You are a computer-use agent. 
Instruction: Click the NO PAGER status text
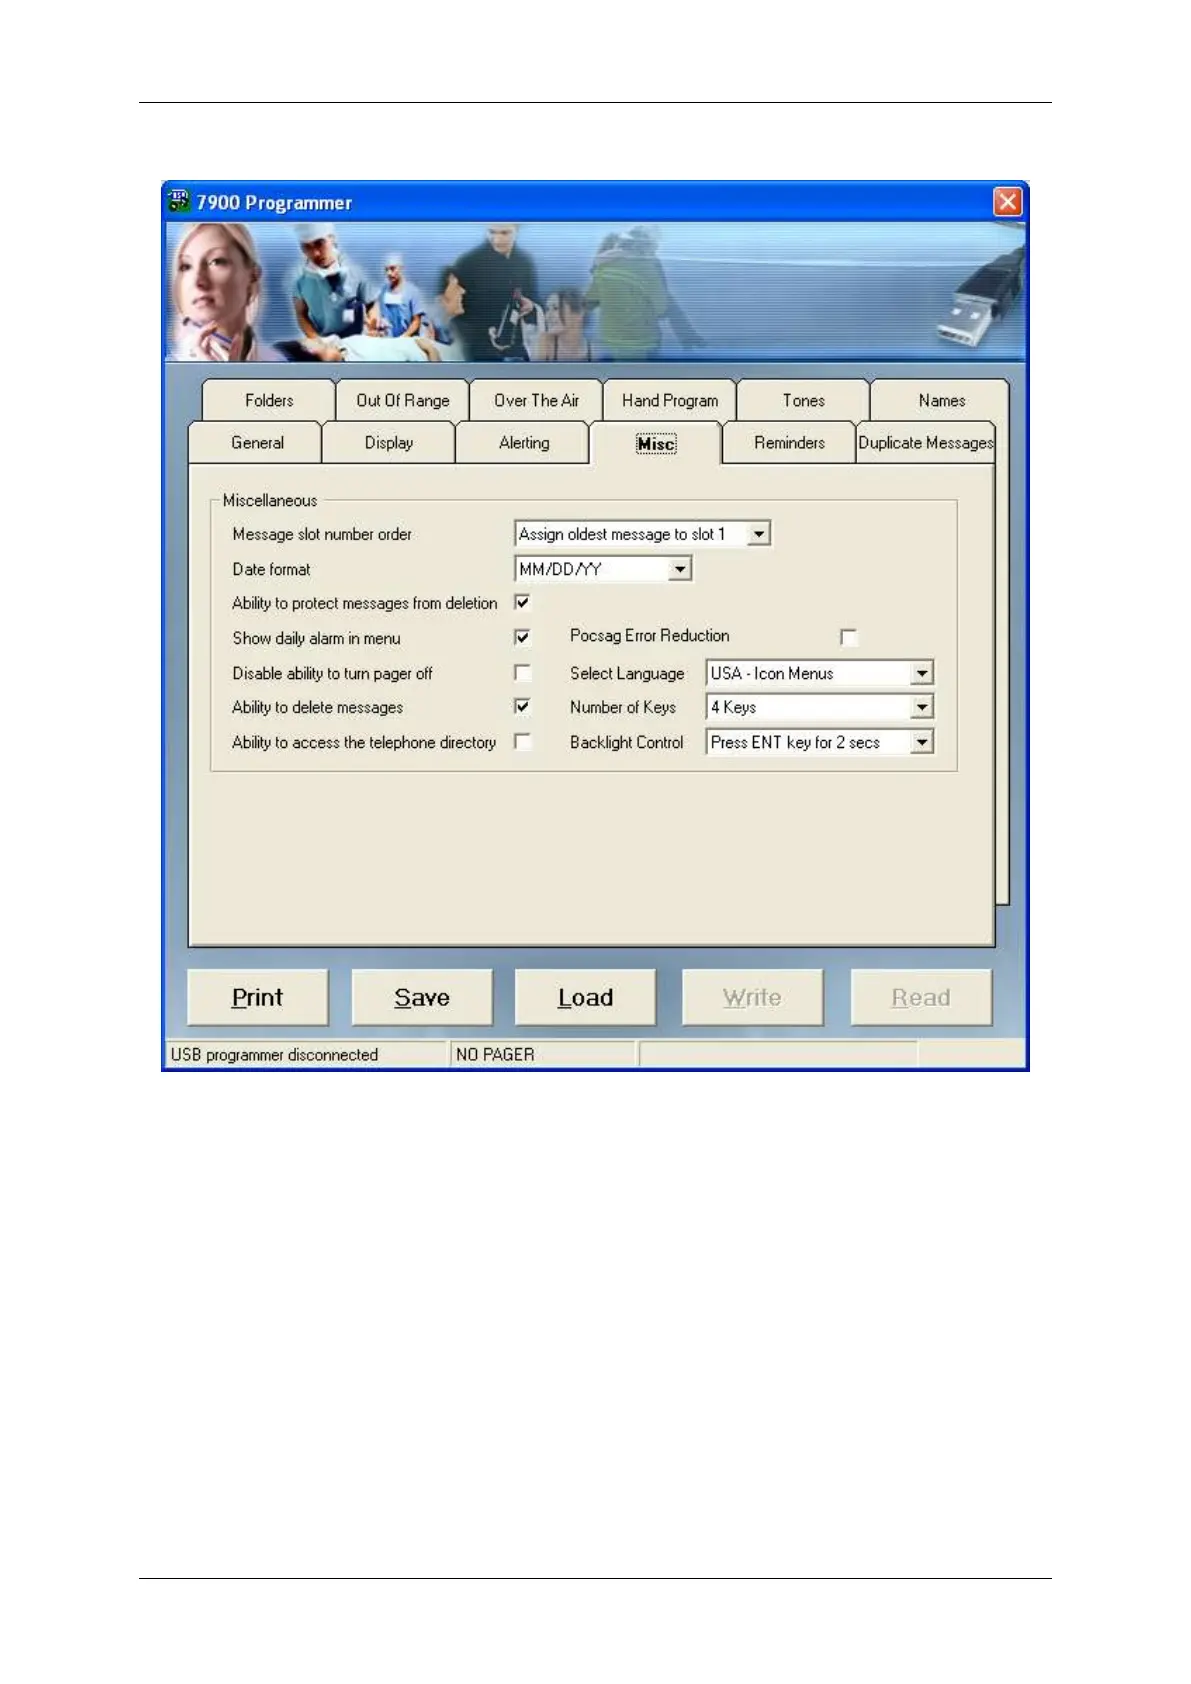[x=495, y=1054]
